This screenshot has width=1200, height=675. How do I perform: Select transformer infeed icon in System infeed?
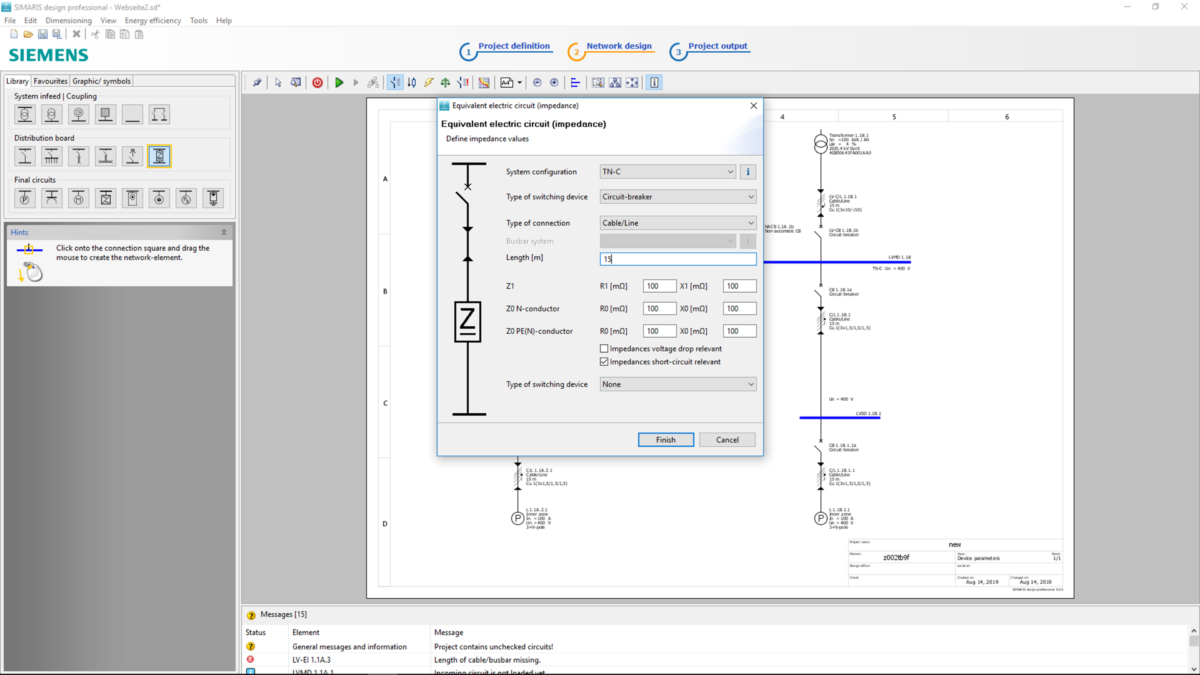[x=25, y=115]
